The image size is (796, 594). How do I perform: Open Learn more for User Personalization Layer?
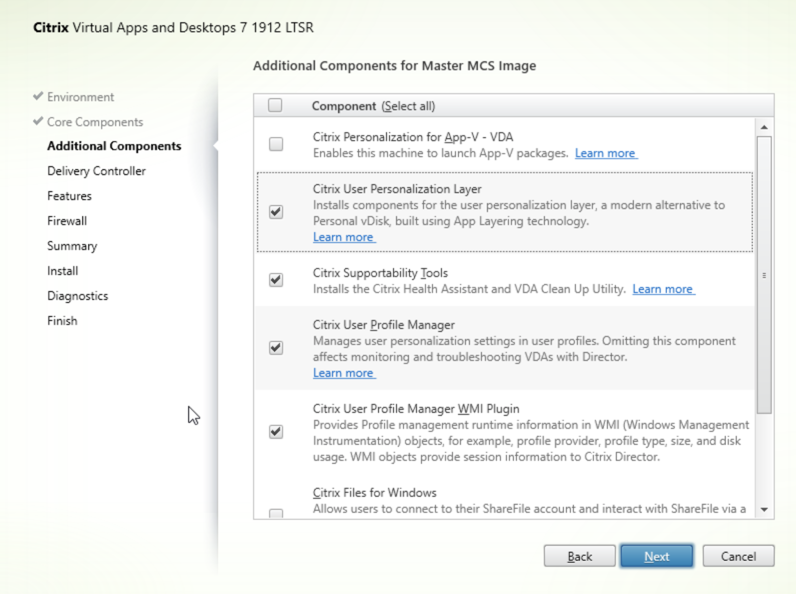344,237
